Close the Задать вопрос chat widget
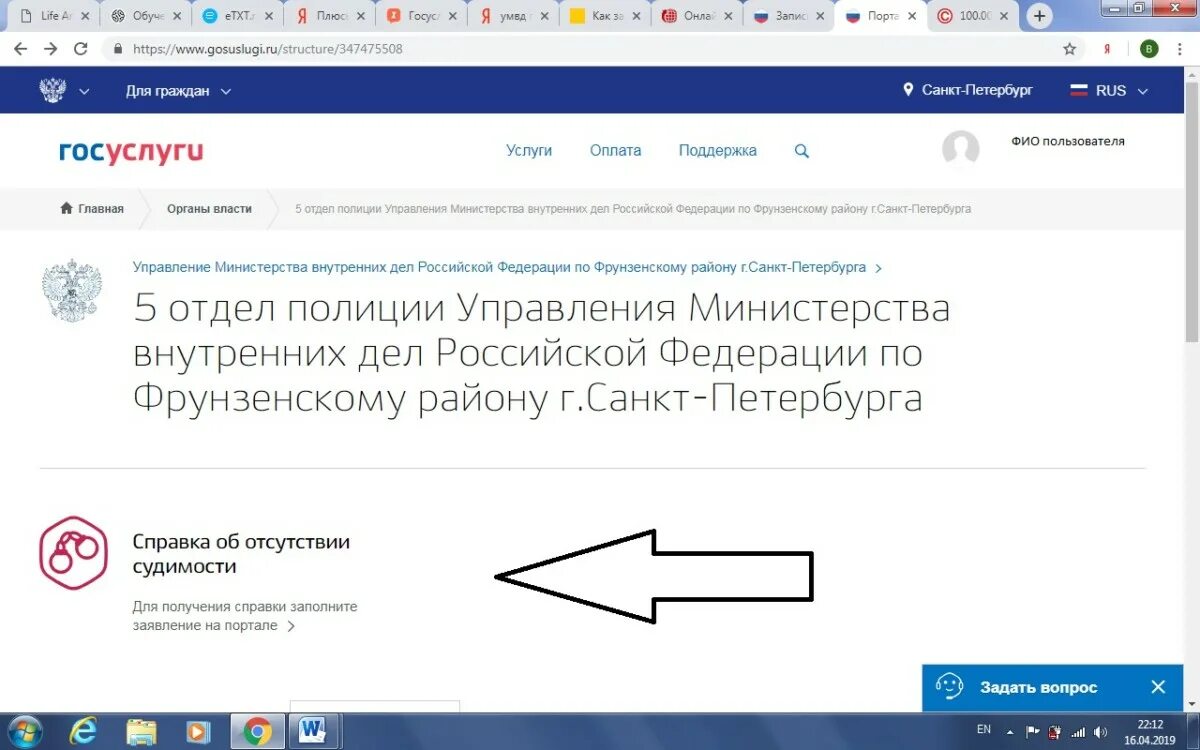 (x=1158, y=687)
